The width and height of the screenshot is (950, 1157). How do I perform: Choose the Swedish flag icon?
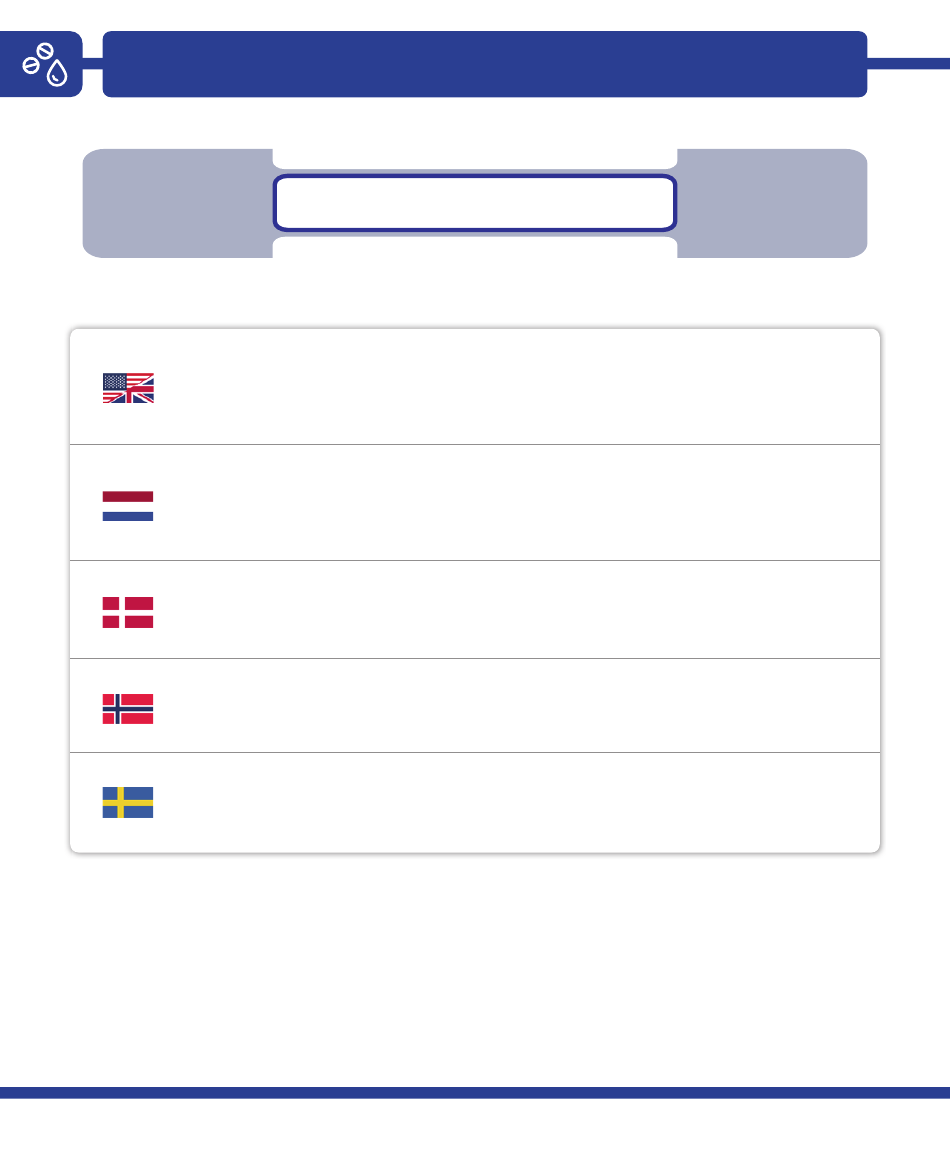tap(128, 803)
